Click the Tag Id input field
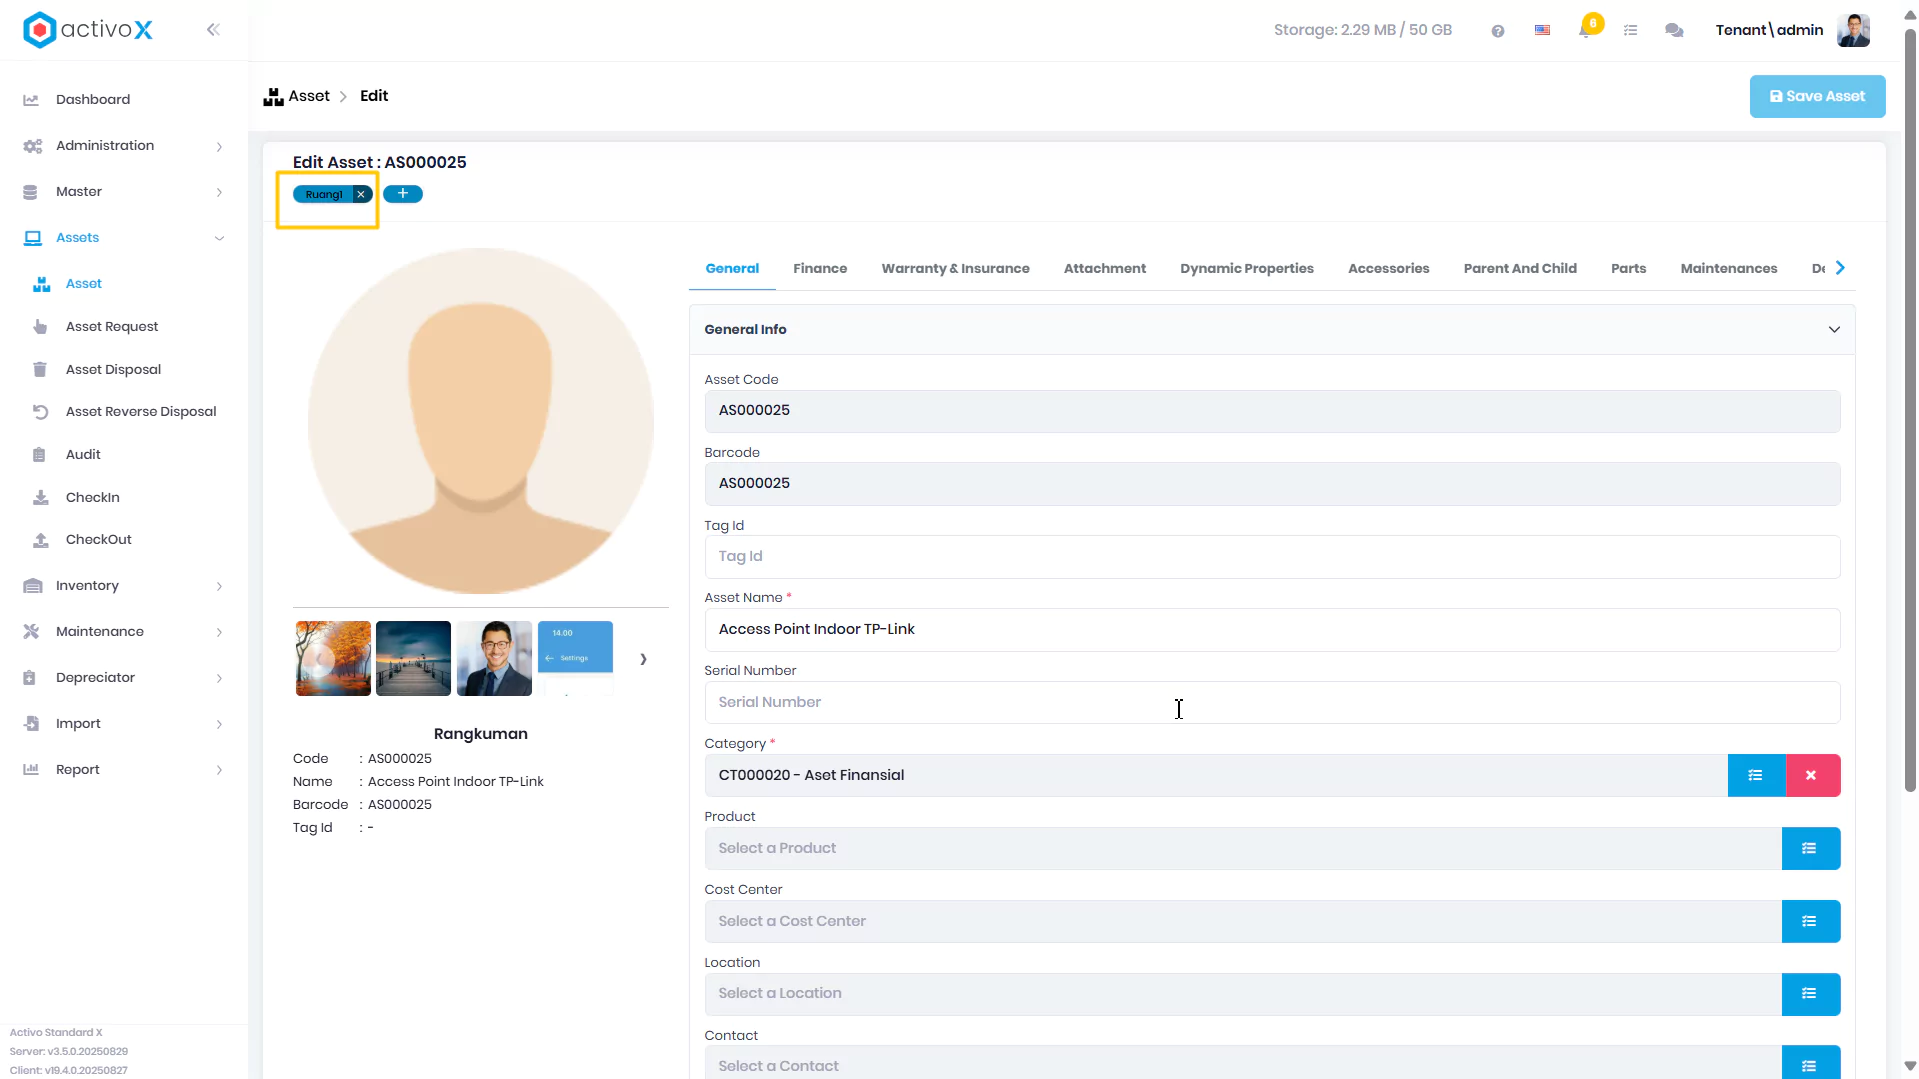 [1272, 557]
